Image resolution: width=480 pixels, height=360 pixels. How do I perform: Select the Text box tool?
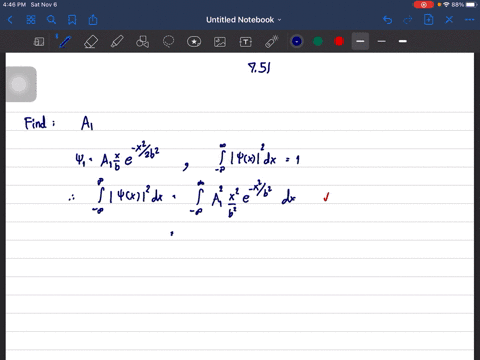click(246, 42)
